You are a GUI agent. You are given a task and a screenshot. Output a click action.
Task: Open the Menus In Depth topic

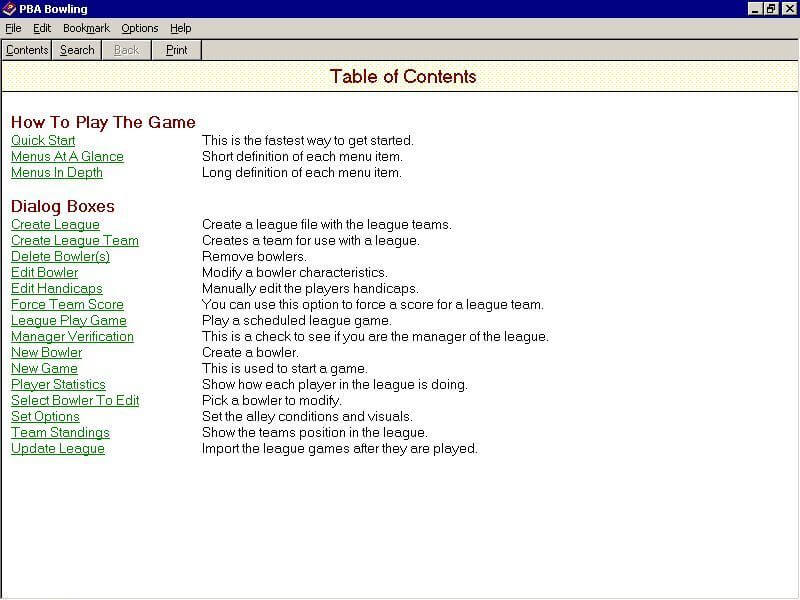(57, 173)
